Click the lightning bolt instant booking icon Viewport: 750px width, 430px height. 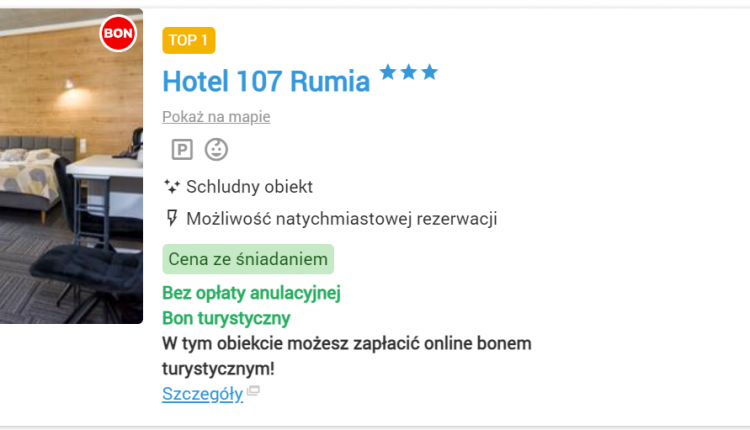[x=171, y=219]
